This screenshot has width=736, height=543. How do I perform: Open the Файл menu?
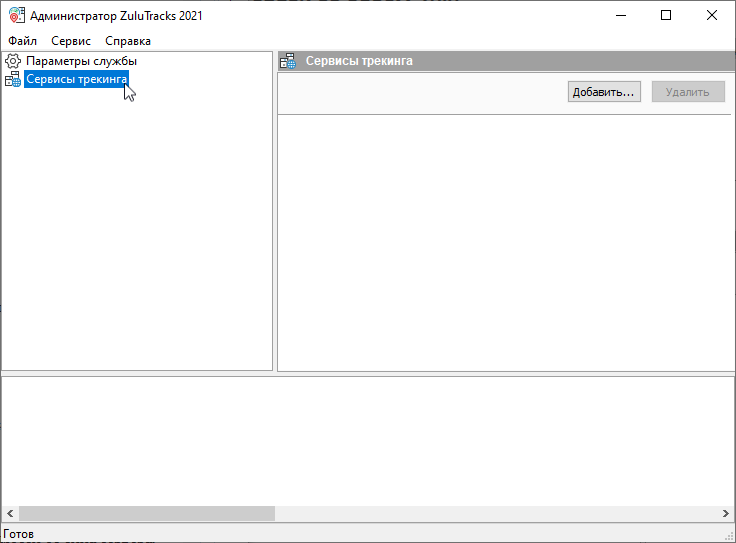pyautogui.click(x=22, y=41)
